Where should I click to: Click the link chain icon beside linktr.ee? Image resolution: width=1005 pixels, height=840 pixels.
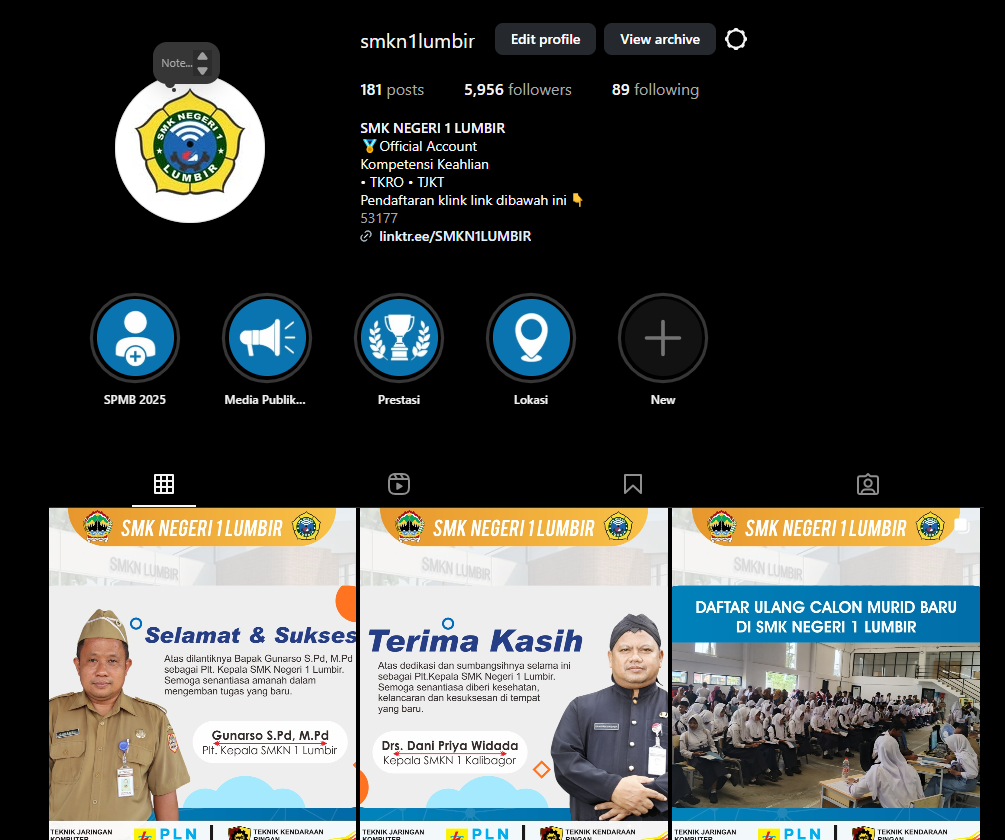pyautogui.click(x=366, y=236)
